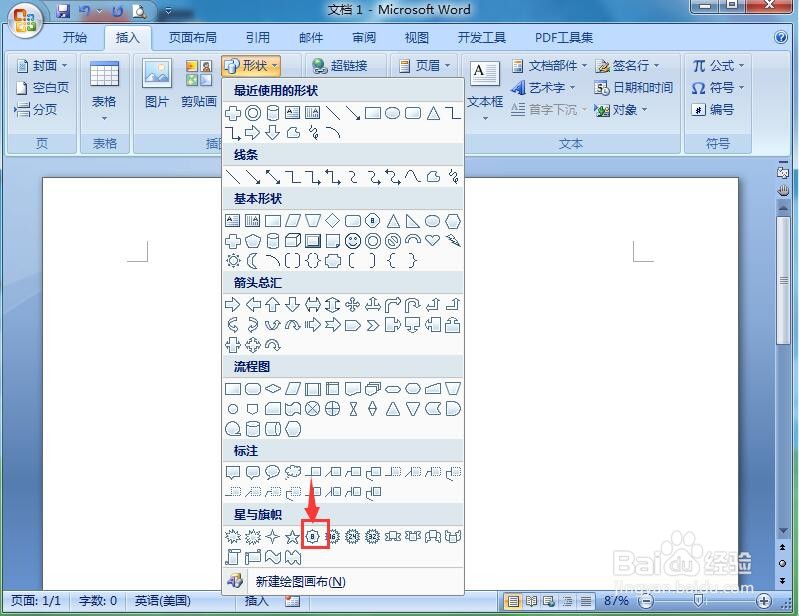Click the Office button
The width and height of the screenshot is (799, 616).
tap(25, 21)
